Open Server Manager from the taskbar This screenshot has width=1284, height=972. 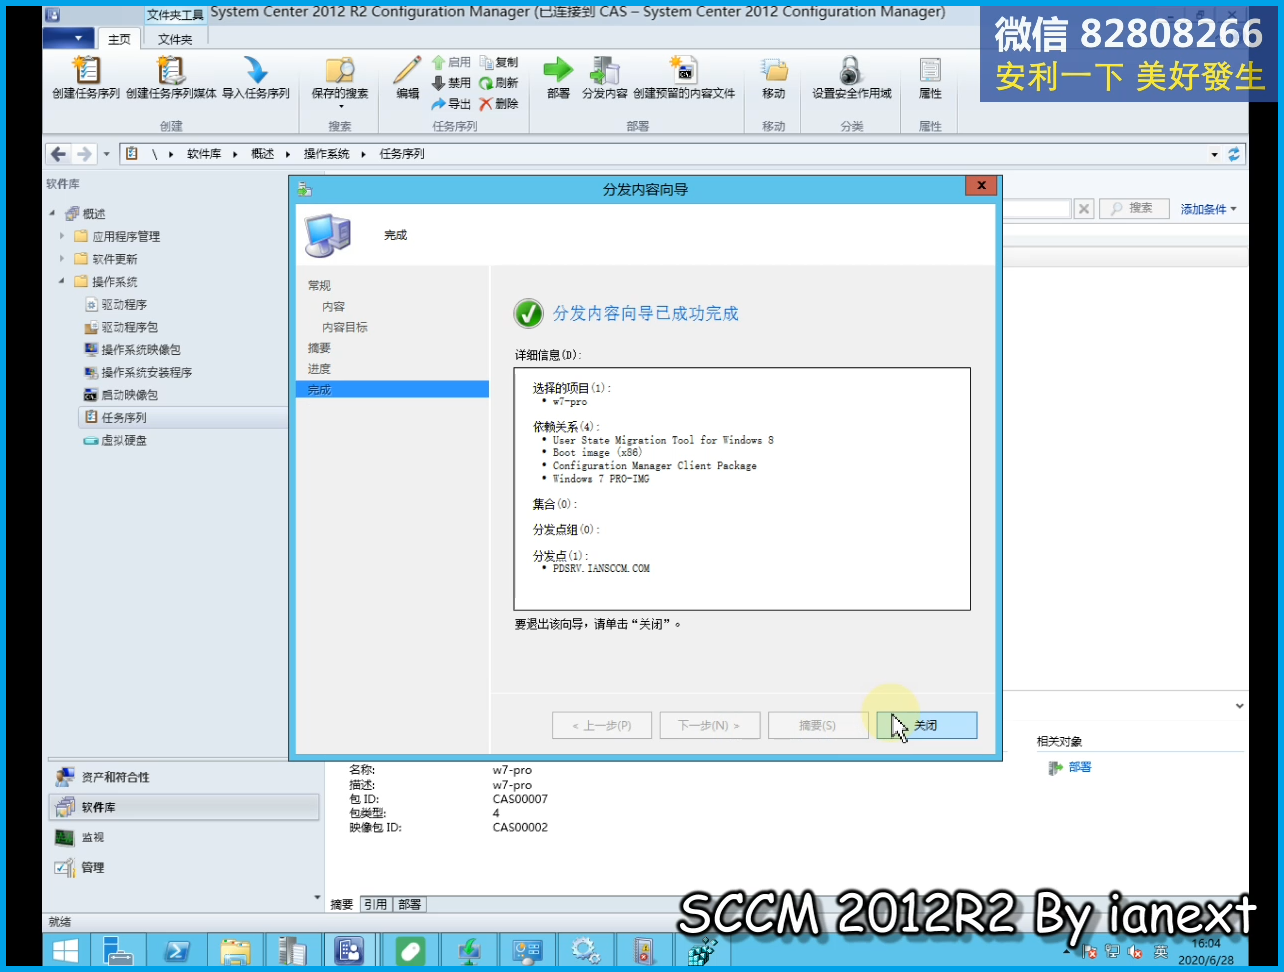click(118, 950)
